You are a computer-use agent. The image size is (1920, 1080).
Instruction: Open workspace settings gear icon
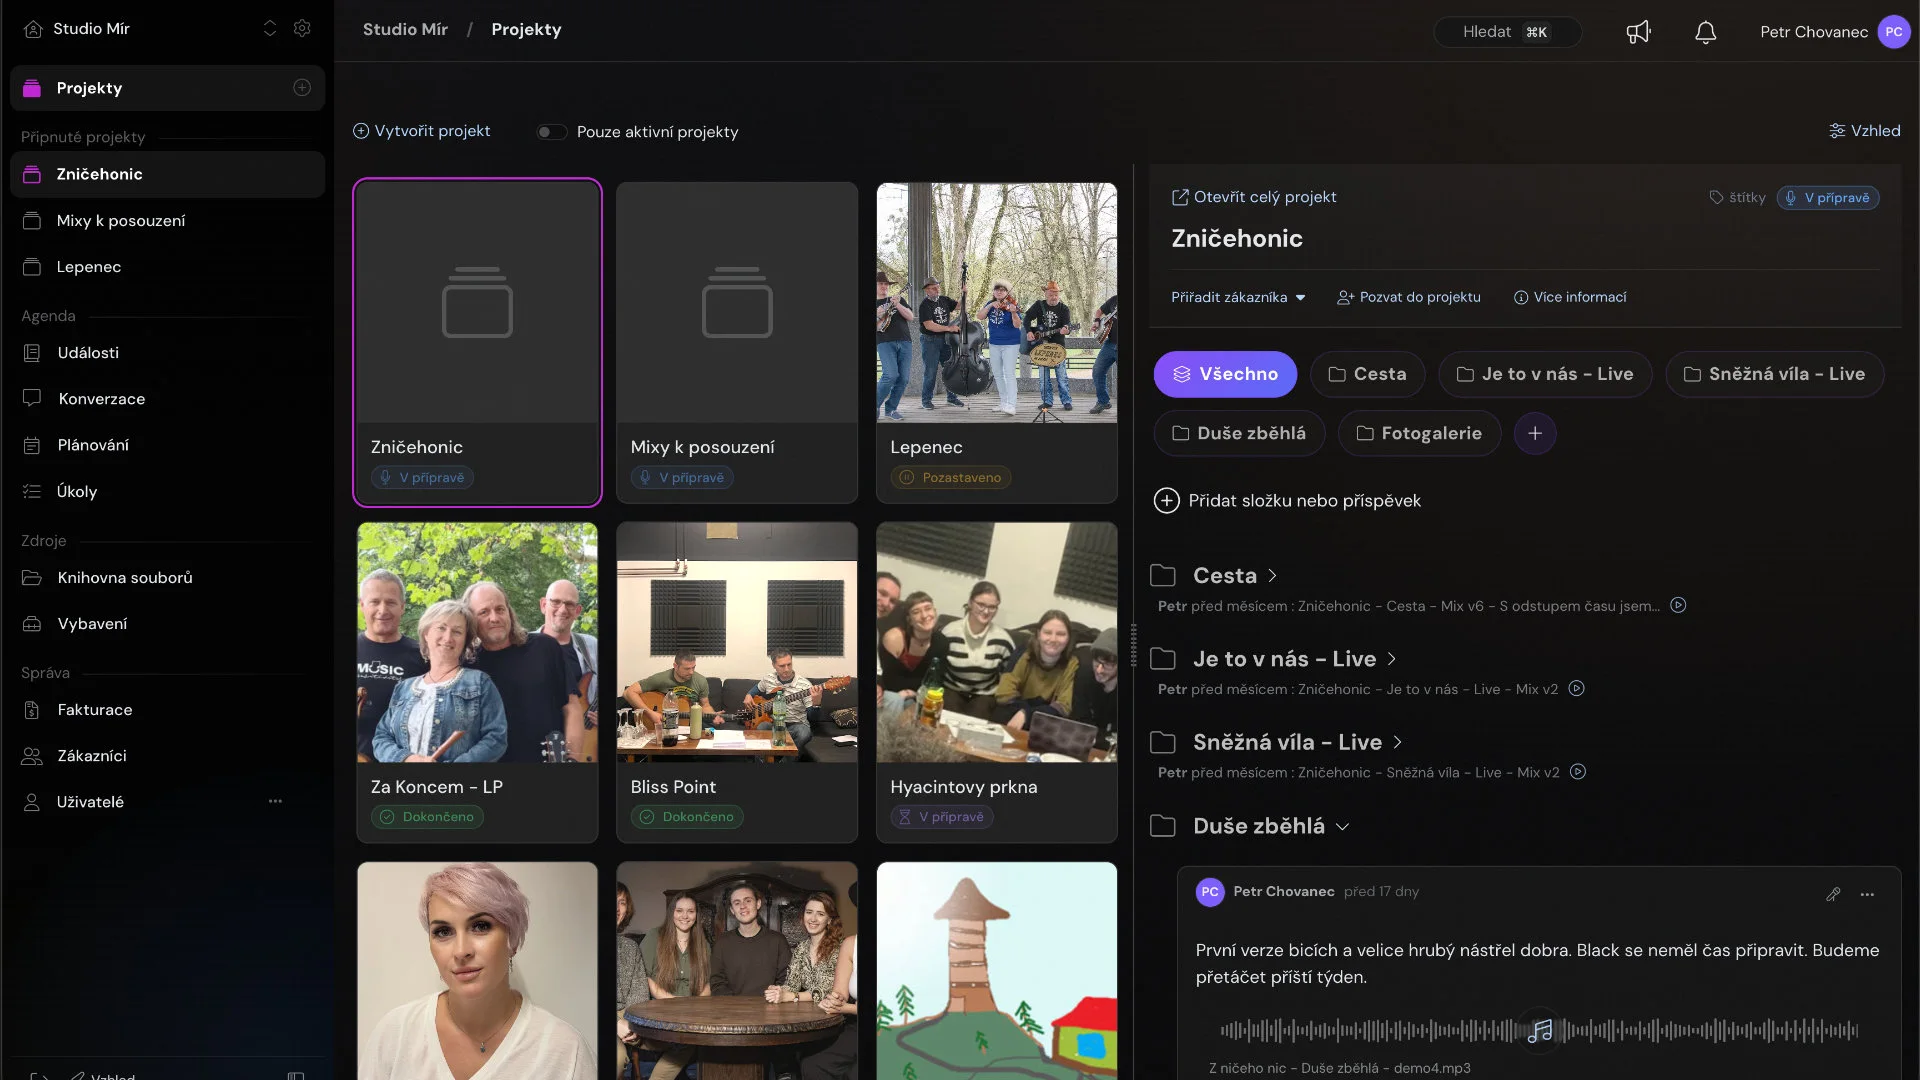coord(302,29)
